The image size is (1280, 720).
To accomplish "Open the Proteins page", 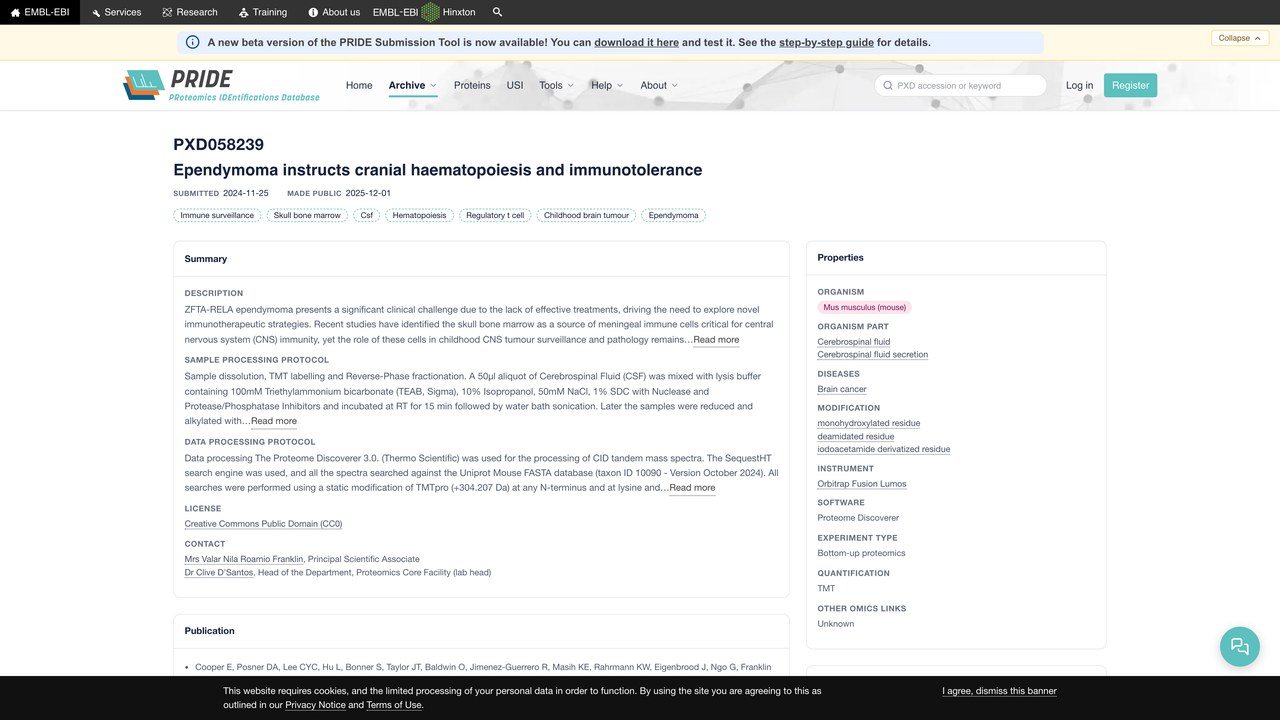I will coord(472,85).
